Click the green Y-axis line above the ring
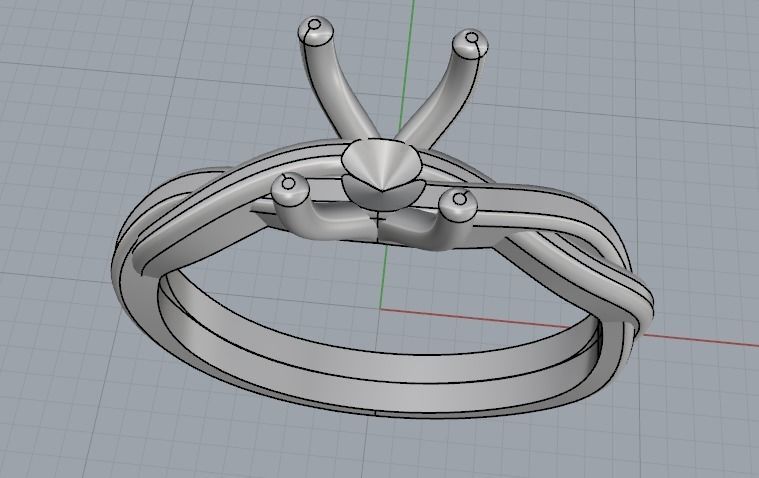 click(408, 68)
